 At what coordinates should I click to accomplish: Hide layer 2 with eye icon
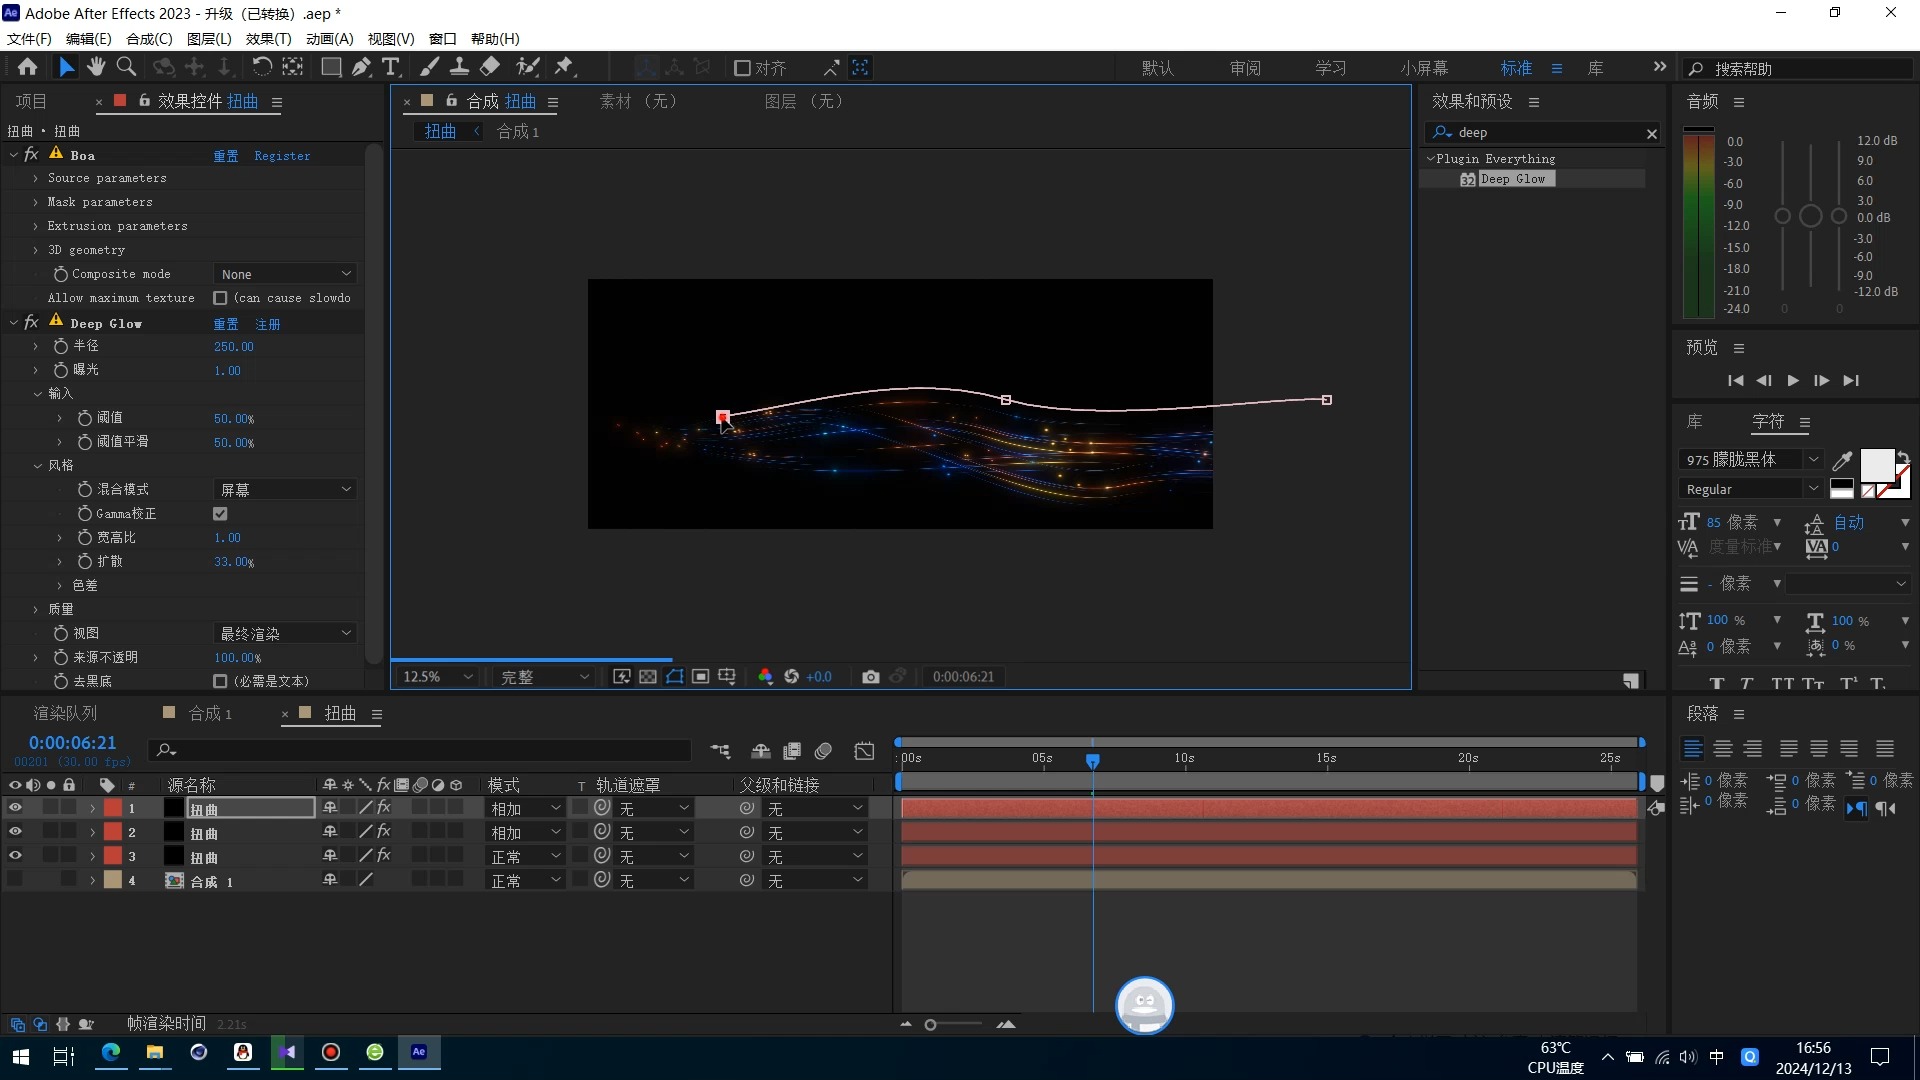pos(15,832)
